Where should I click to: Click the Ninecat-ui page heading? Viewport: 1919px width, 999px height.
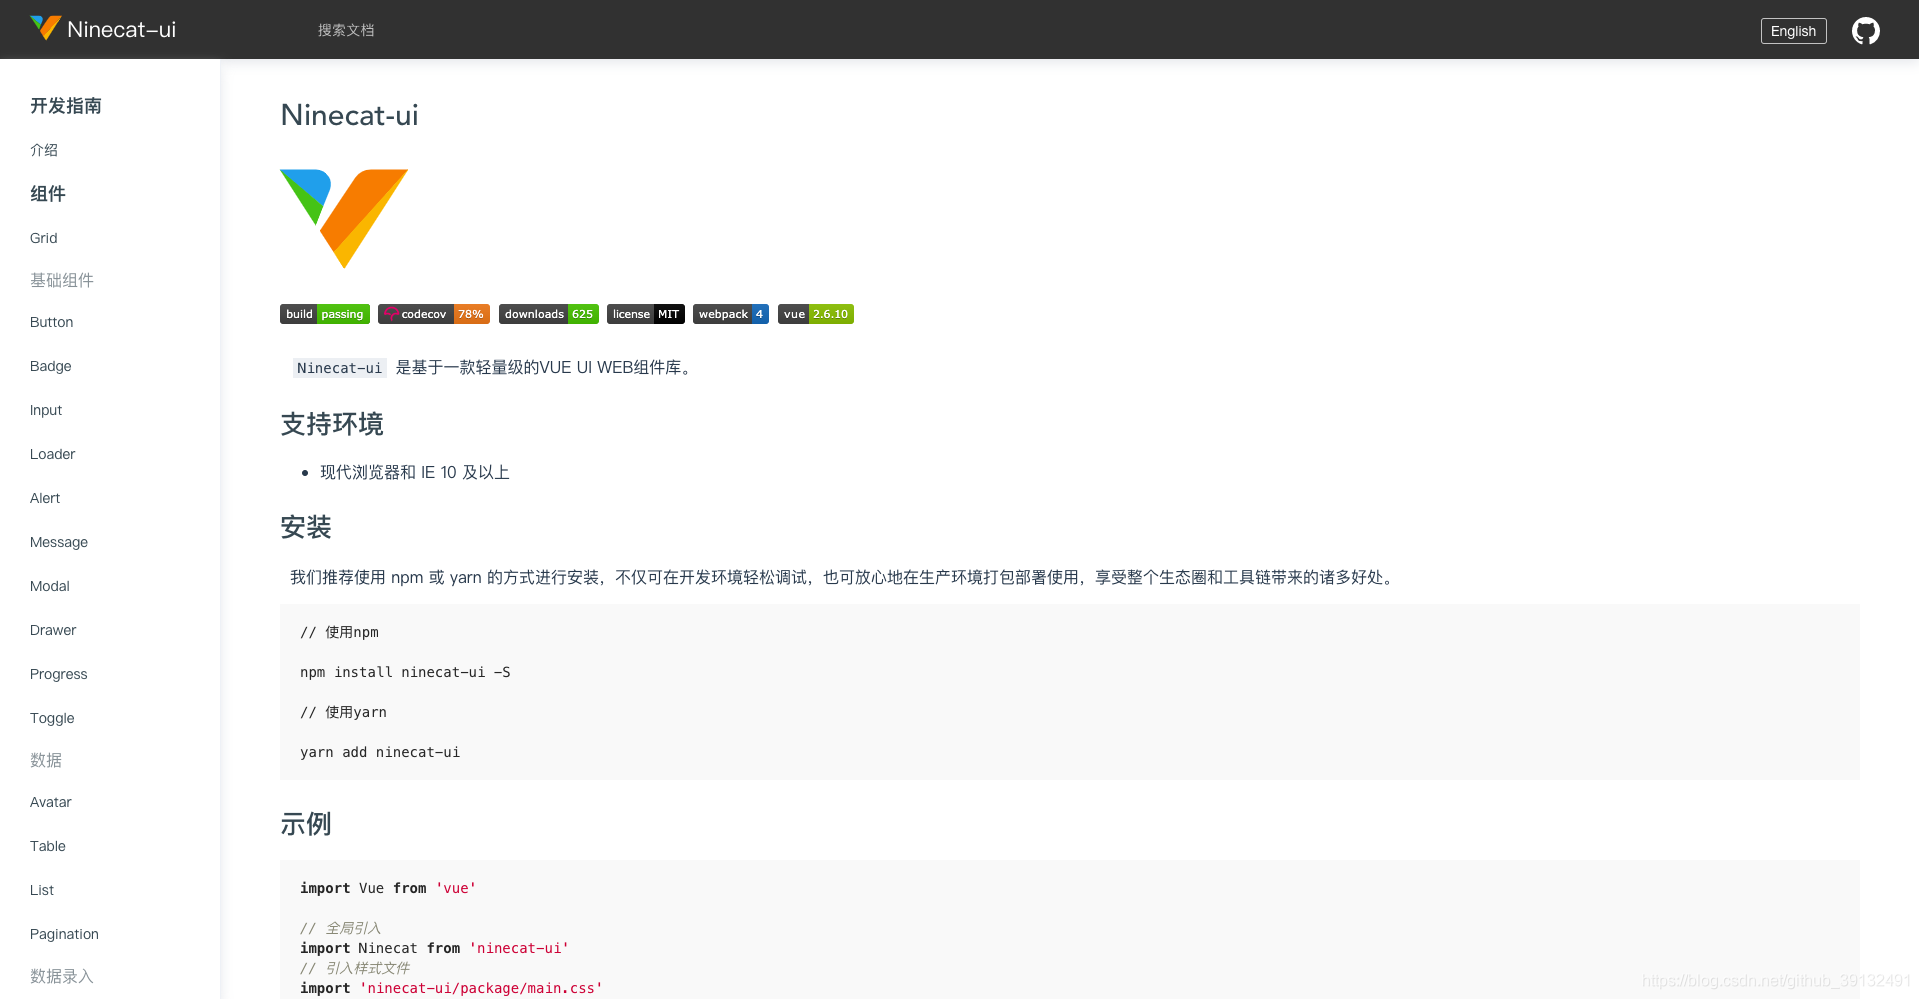(x=349, y=115)
